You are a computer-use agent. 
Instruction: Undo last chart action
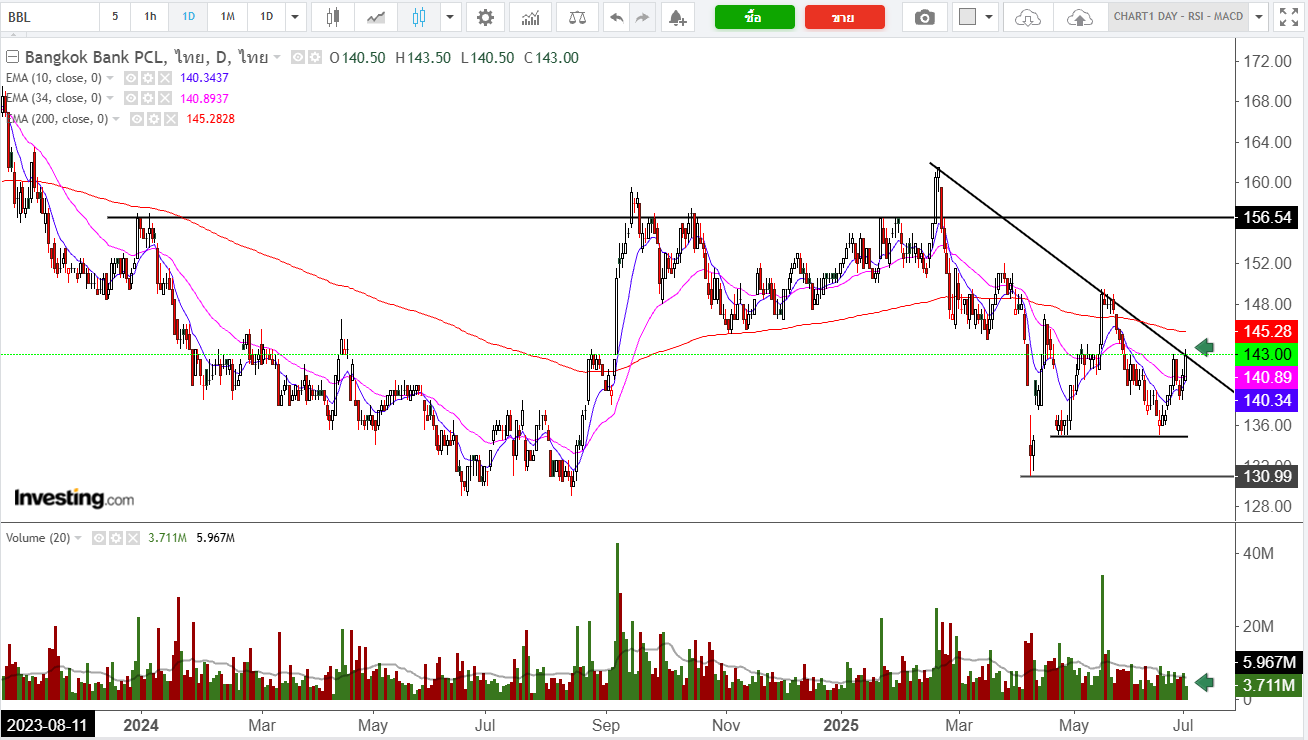tap(616, 17)
